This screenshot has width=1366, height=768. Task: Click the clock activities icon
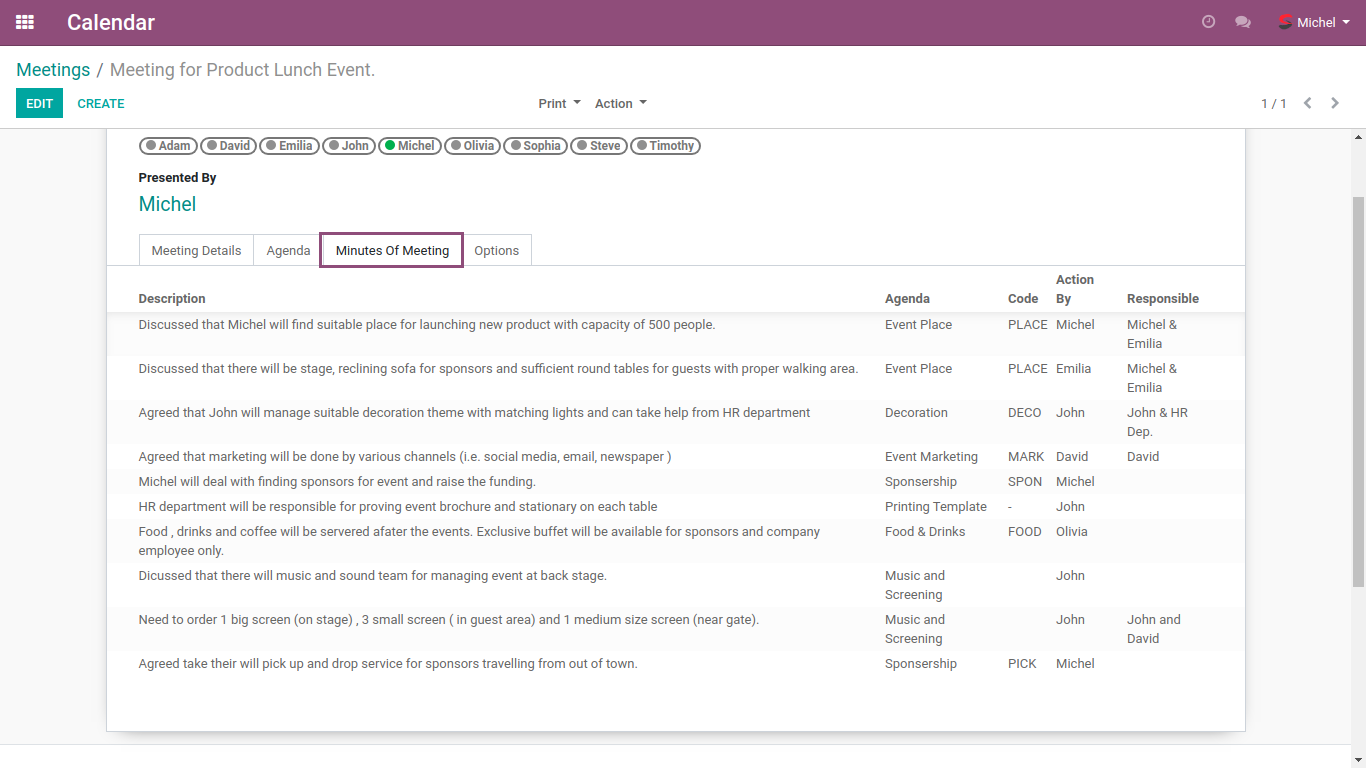[x=1208, y=22]
